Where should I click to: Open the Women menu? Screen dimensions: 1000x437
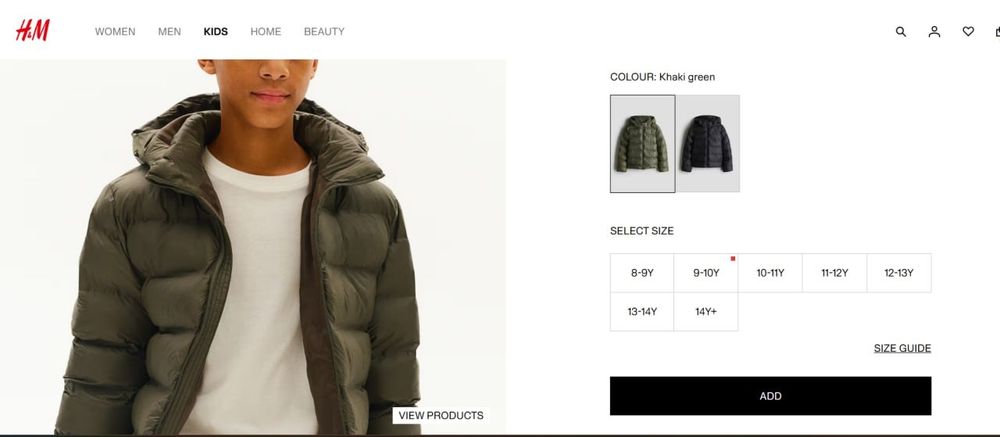[115, 31]
